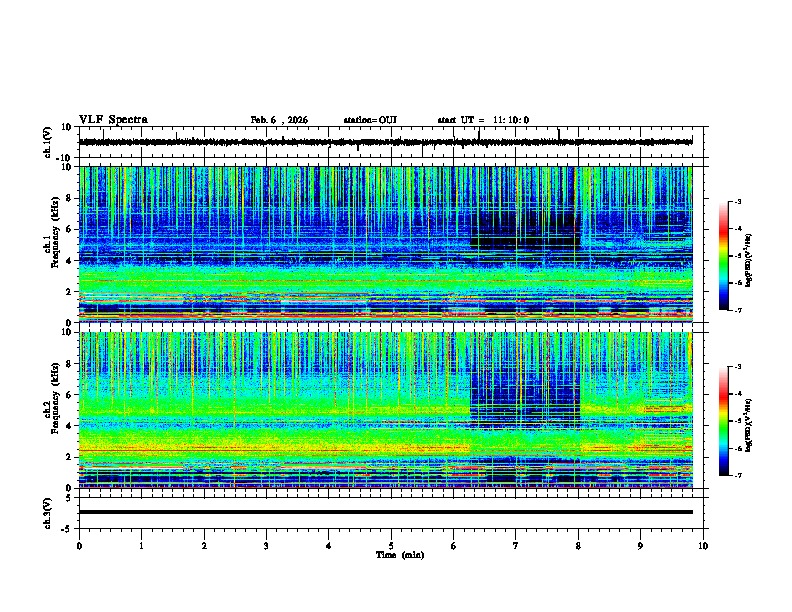Click the "-5" tick label of ch.3 axis
This screenshot has height=612, width=792.
click(68, 529)
